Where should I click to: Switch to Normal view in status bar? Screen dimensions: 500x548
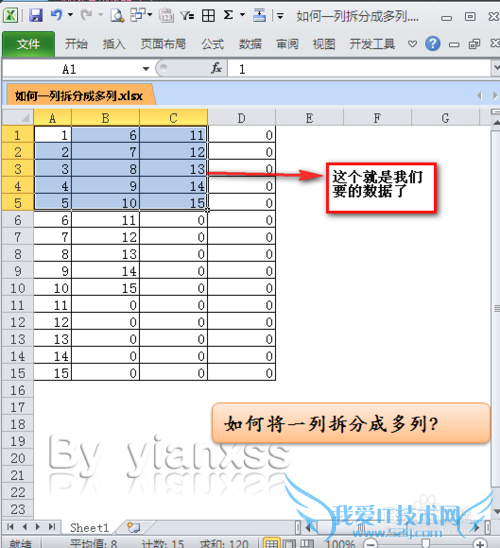coord(271,543)
